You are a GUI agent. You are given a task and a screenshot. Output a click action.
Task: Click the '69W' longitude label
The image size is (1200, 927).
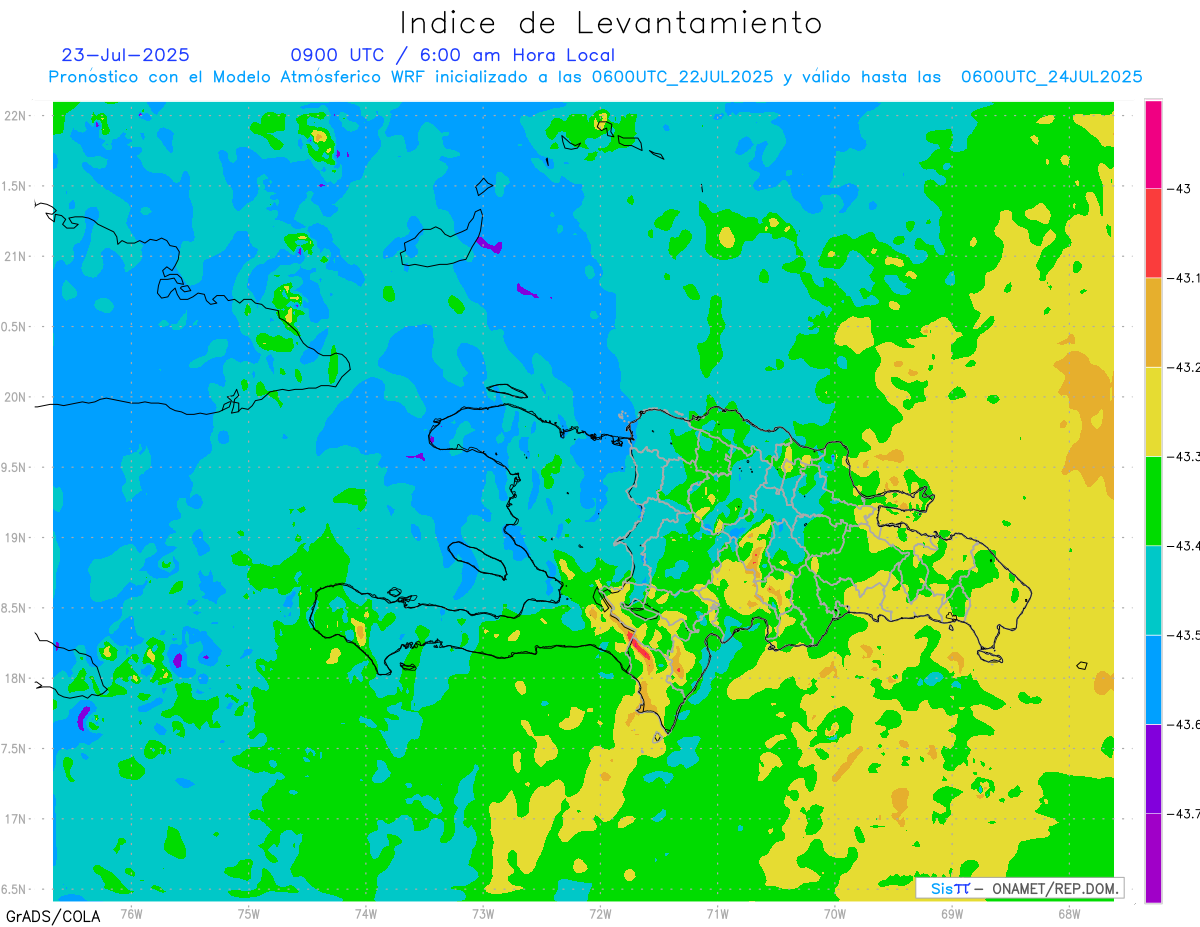(952, 913)
